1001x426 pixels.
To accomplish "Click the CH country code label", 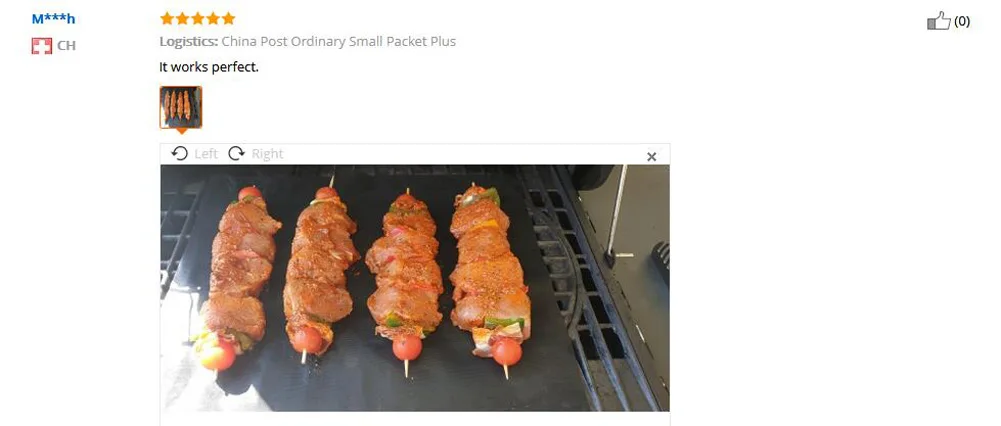I will pyautogui.click(x=66, y=45).
